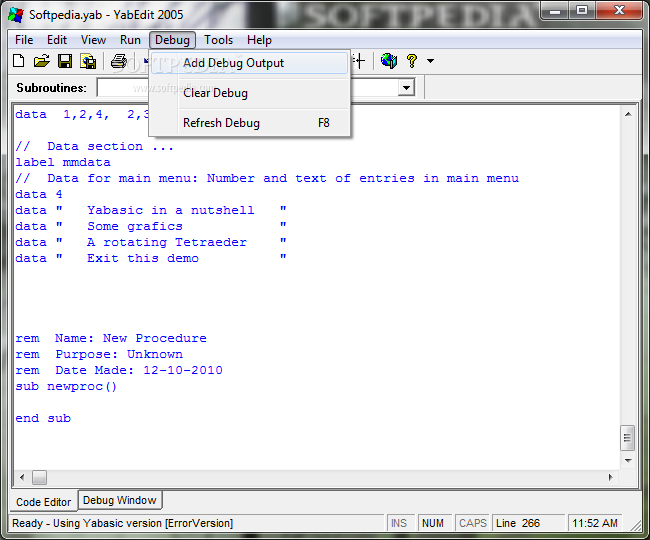Click the 'rem Name: New Procedure' line
Screen dimensions: 650x540
(111, 339)
